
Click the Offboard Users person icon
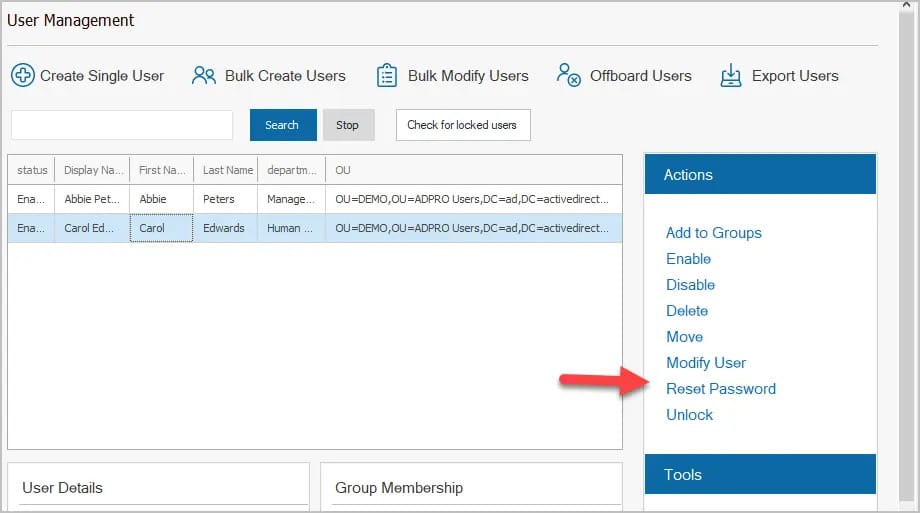(569, 75)
